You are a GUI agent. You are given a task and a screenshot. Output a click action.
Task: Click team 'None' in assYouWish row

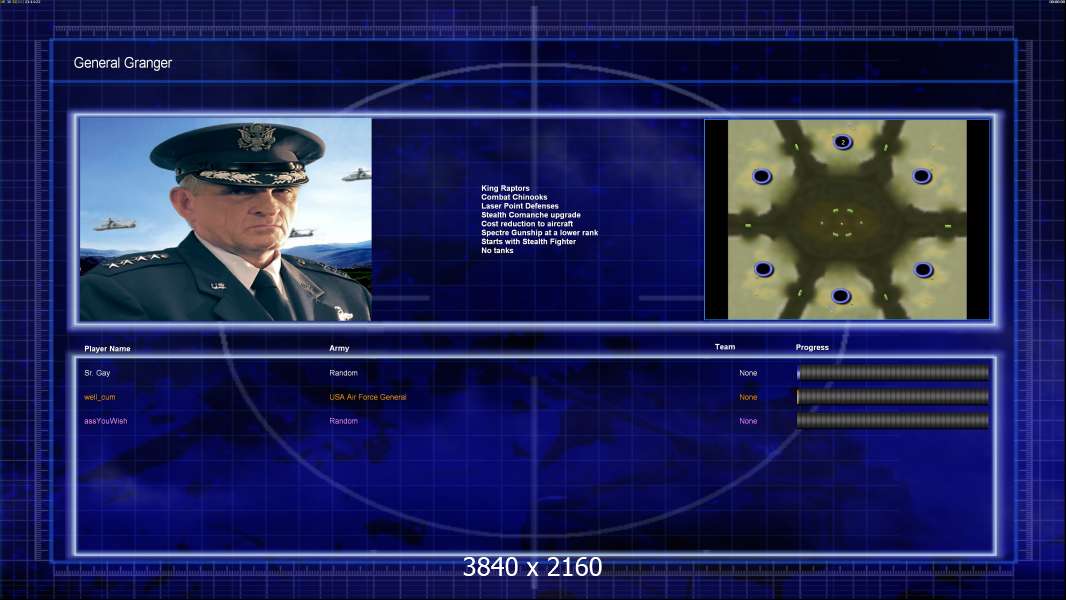(x=748, y=421)
